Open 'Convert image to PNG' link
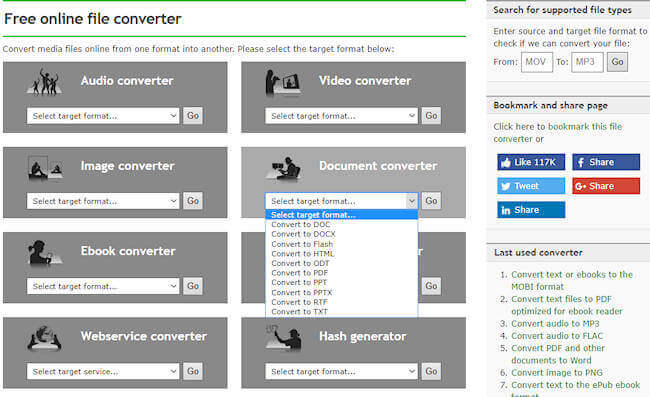The height and width of the screenshot is (397, 650). tap(557, 373)
